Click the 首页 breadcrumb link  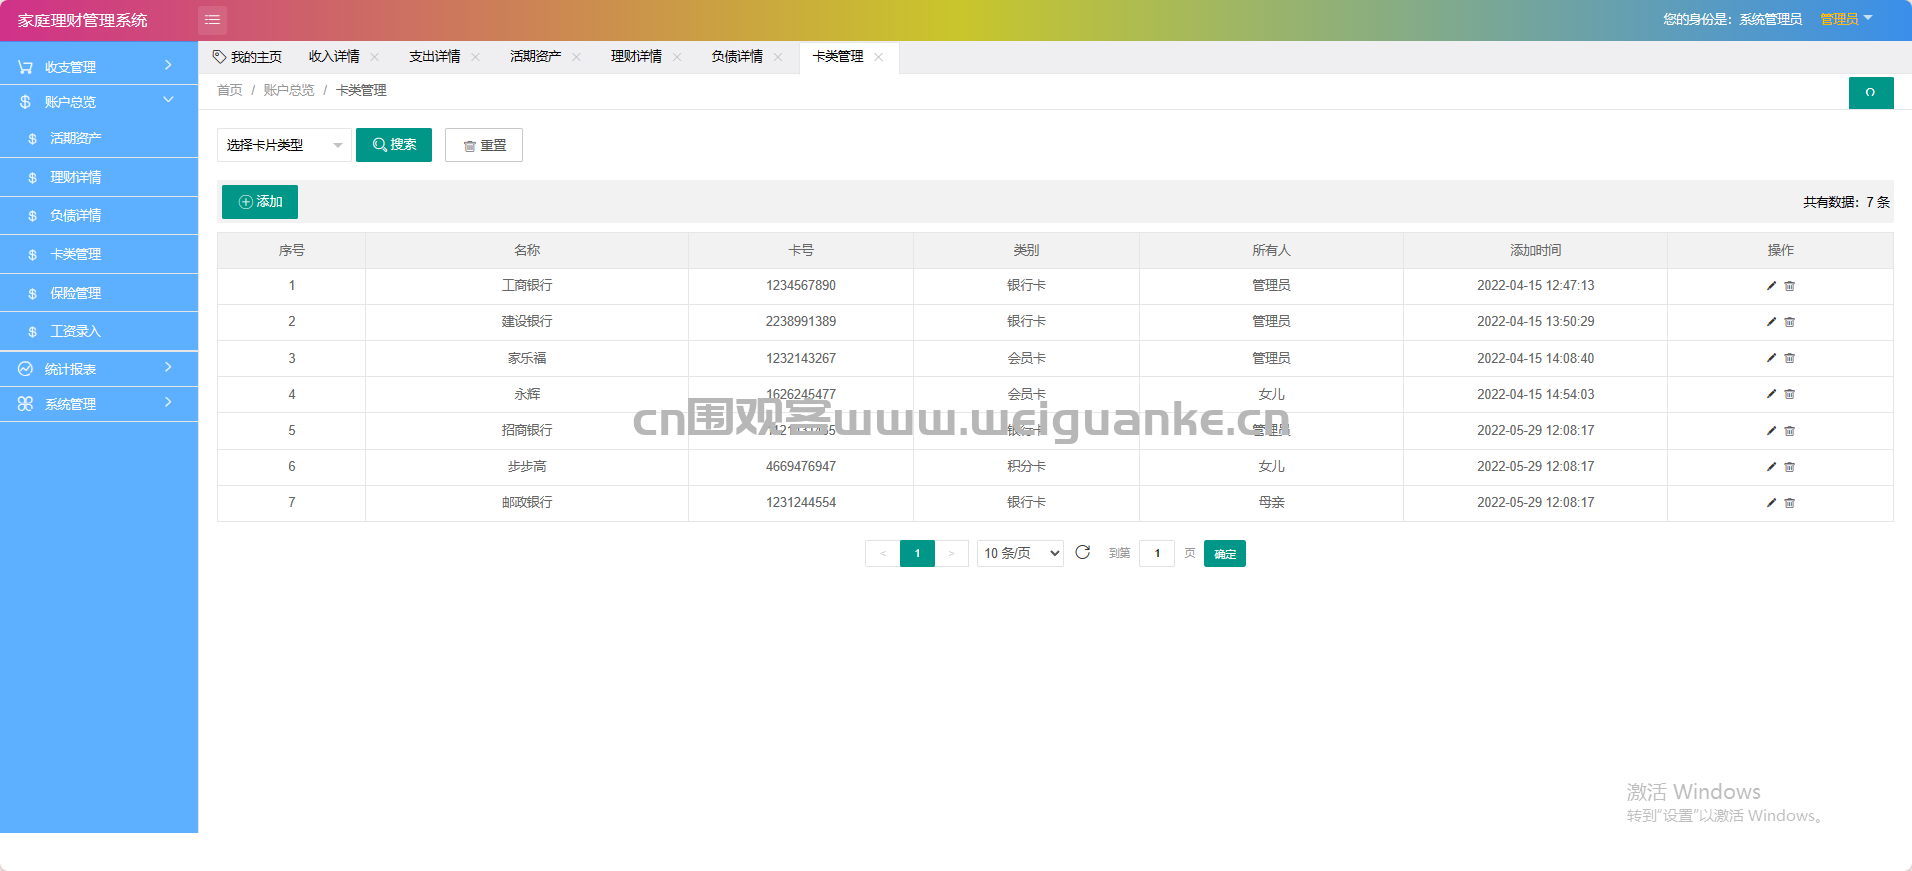click(x=230, y=90)
